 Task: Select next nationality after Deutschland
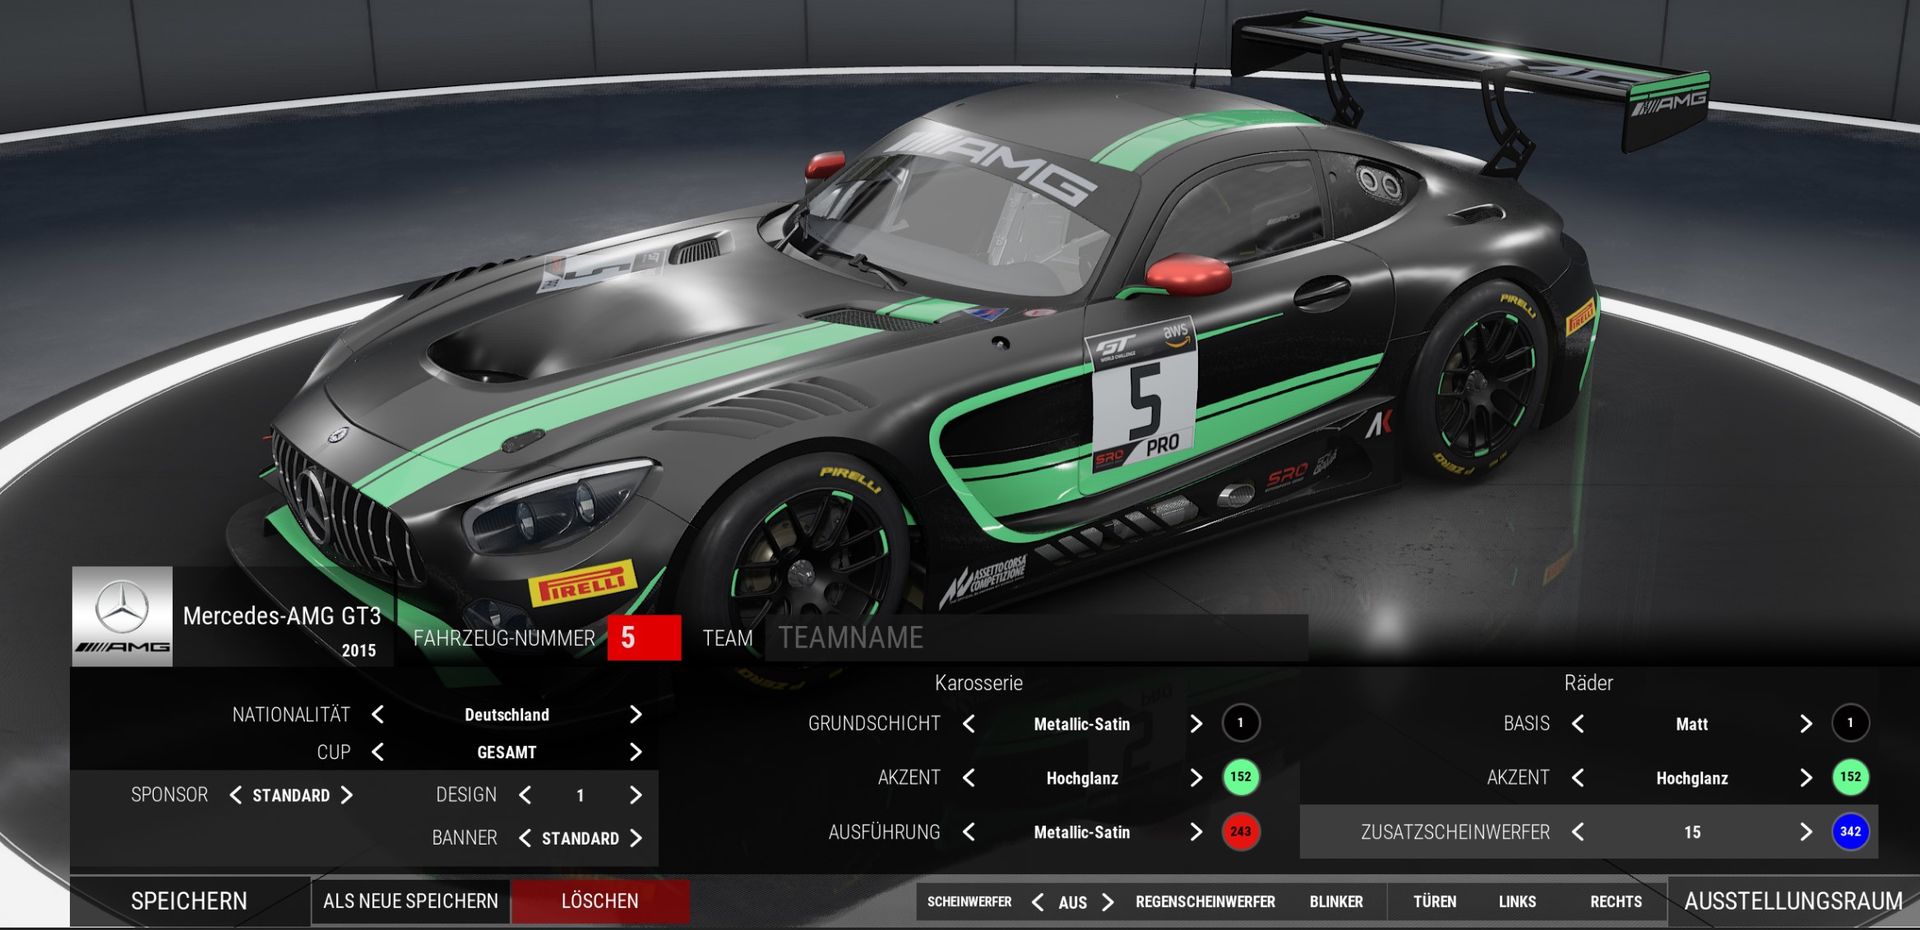point(635,715)
